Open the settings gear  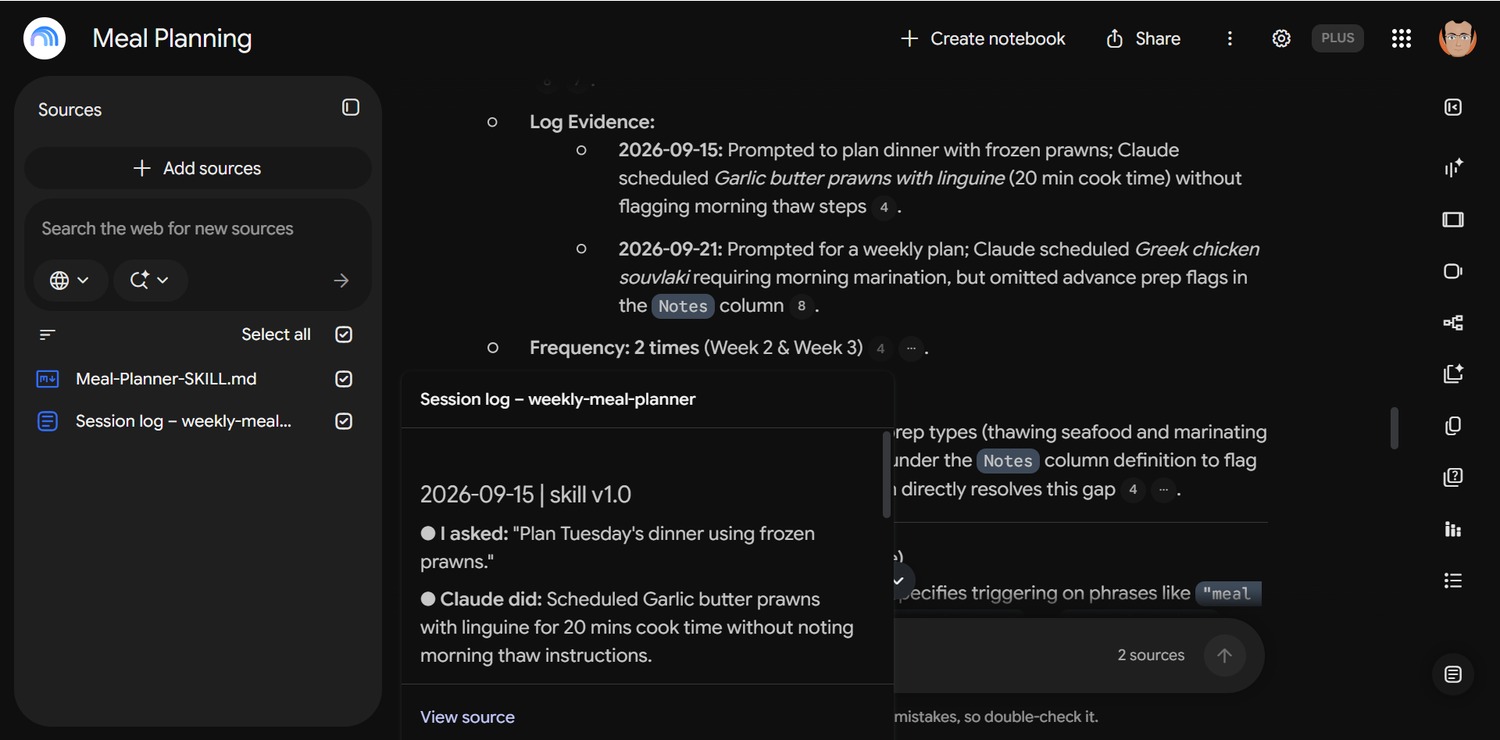[x=1281, y=39]
